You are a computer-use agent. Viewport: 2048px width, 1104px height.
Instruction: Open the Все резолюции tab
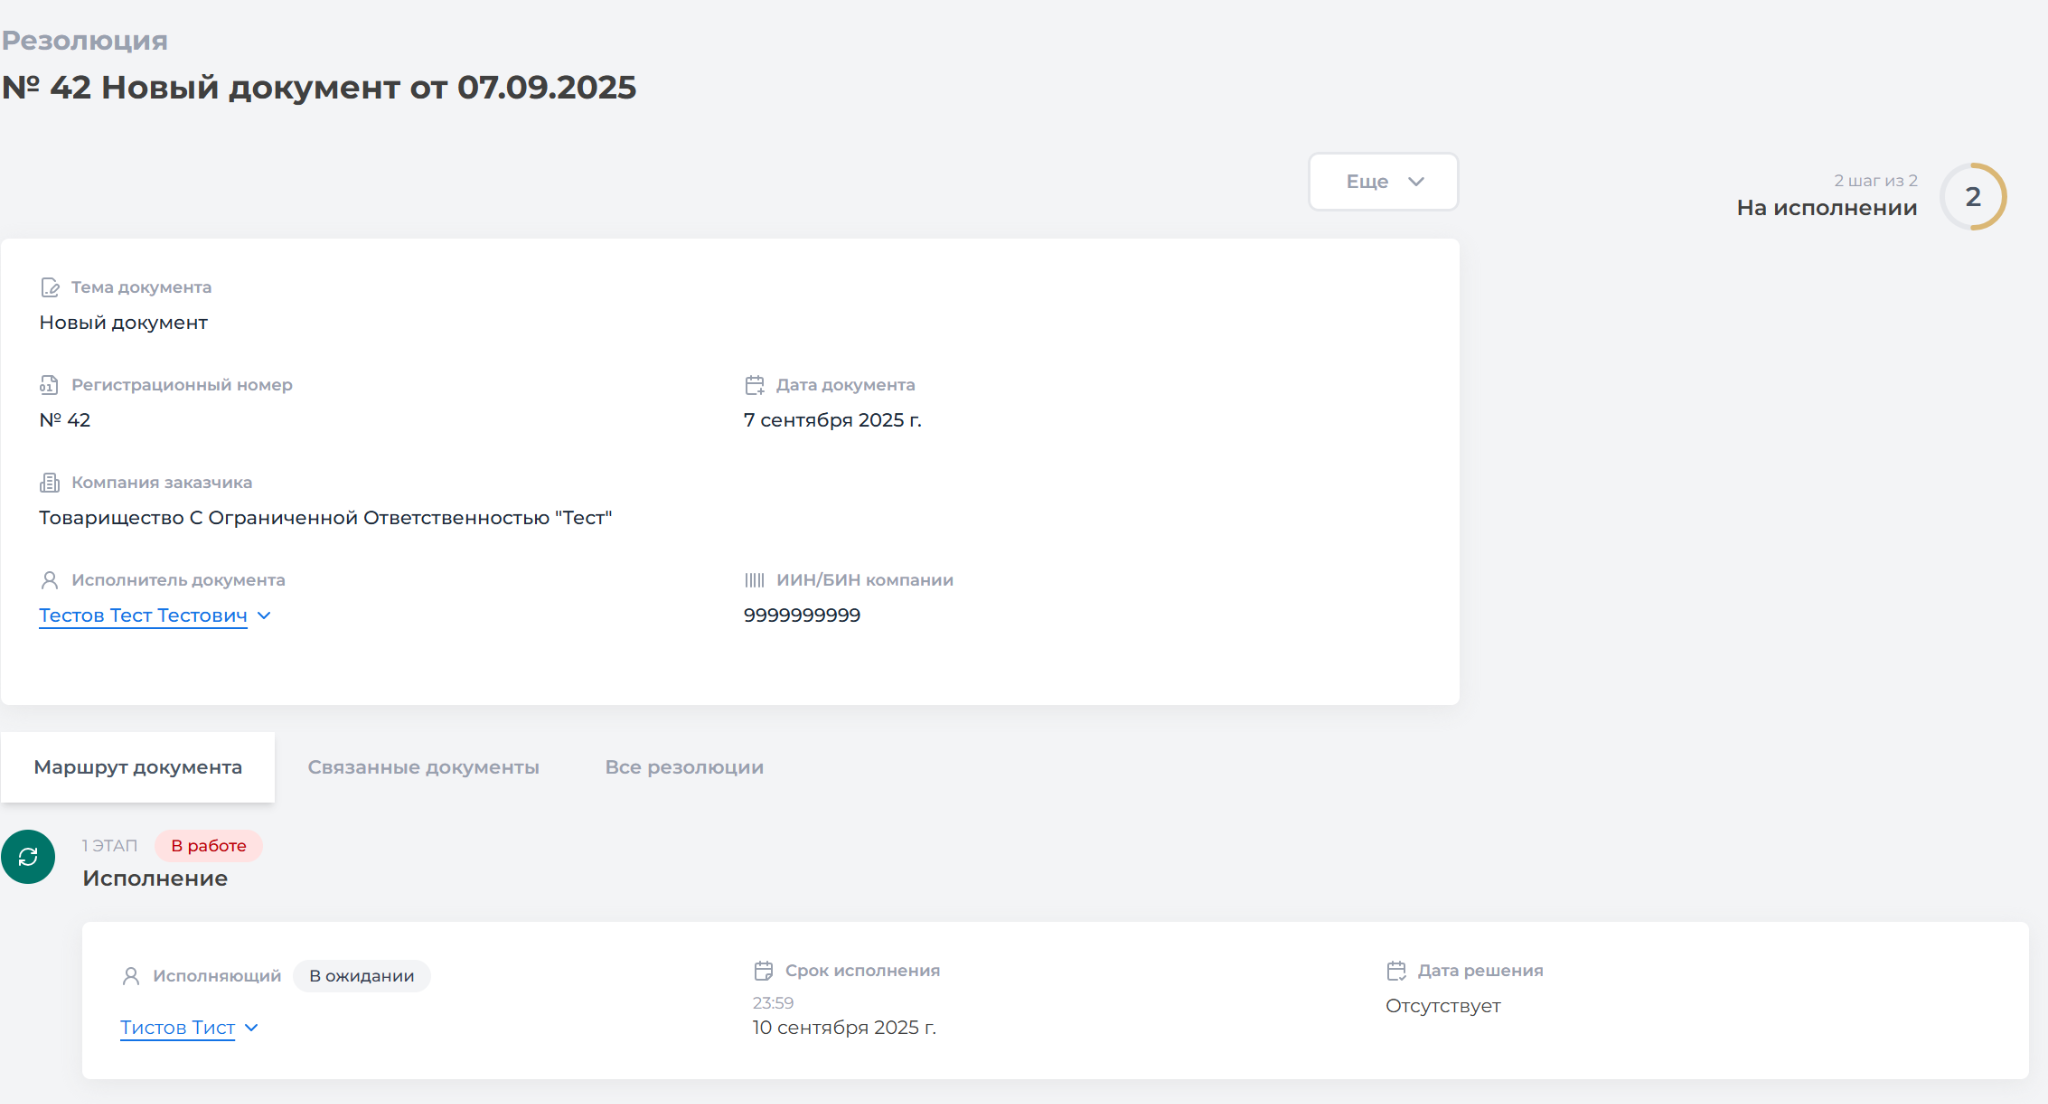[684, 768]
